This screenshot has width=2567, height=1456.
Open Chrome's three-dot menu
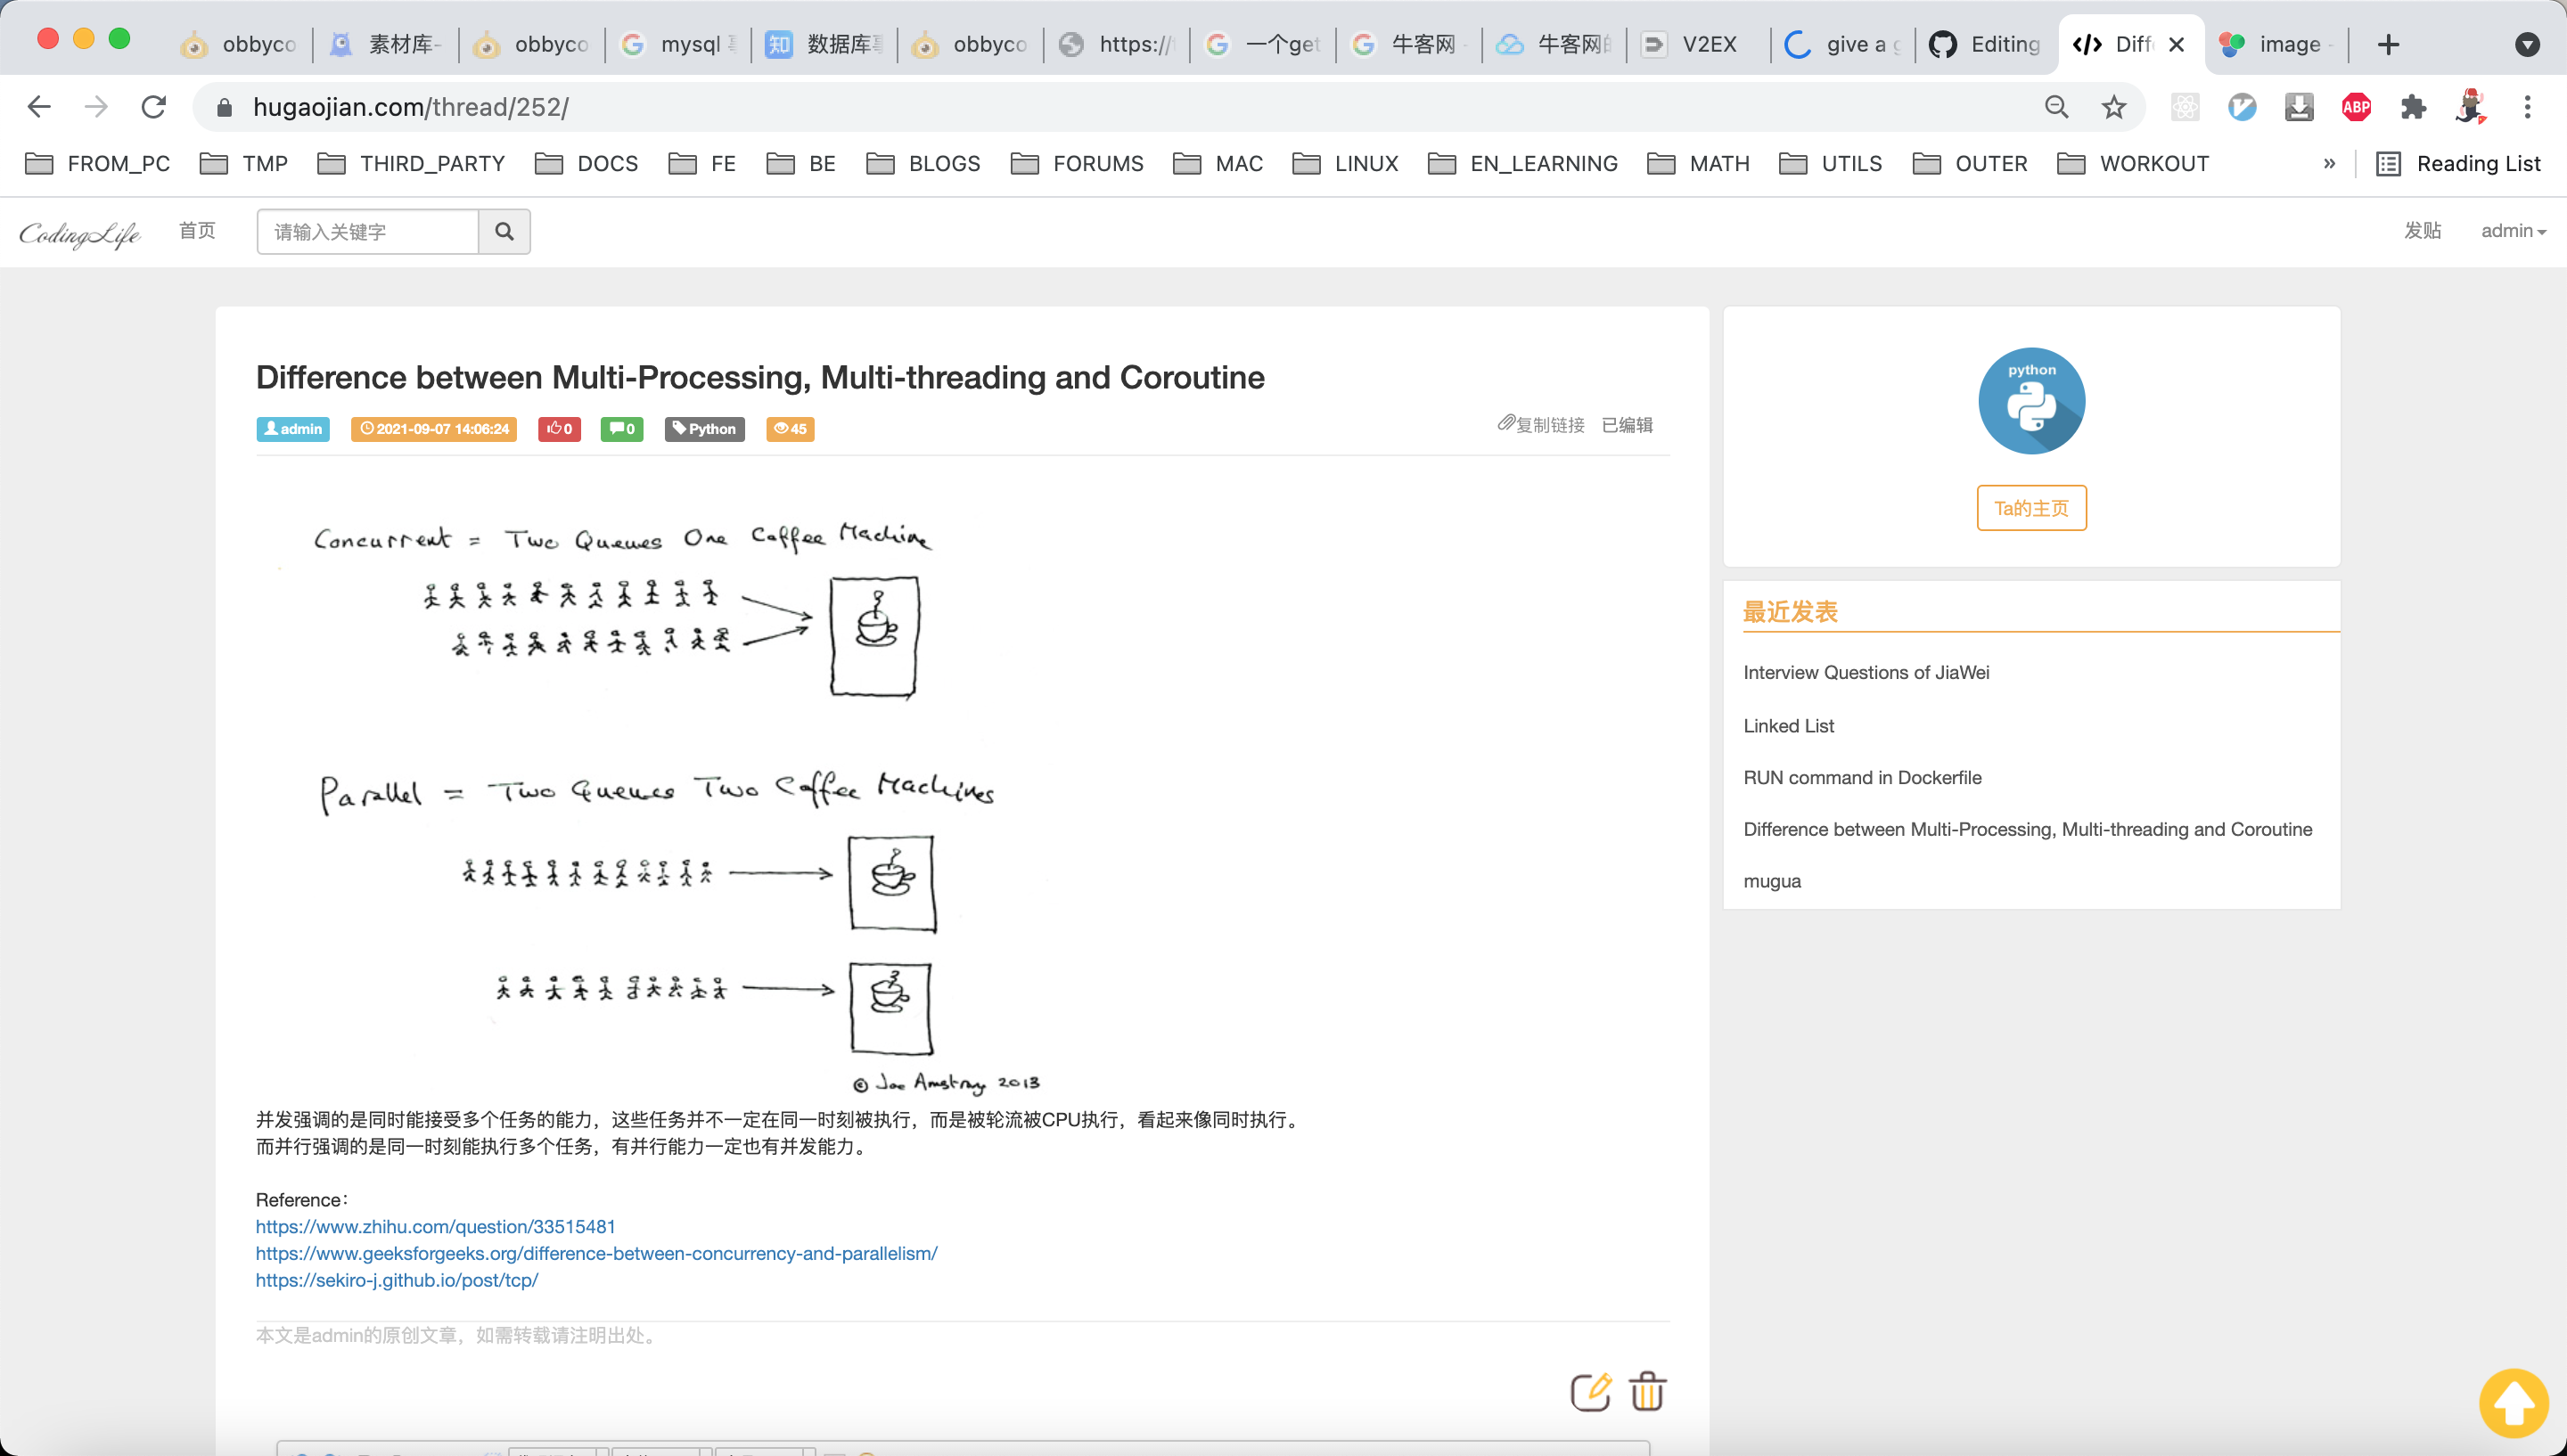click(x=2526, y=107)
